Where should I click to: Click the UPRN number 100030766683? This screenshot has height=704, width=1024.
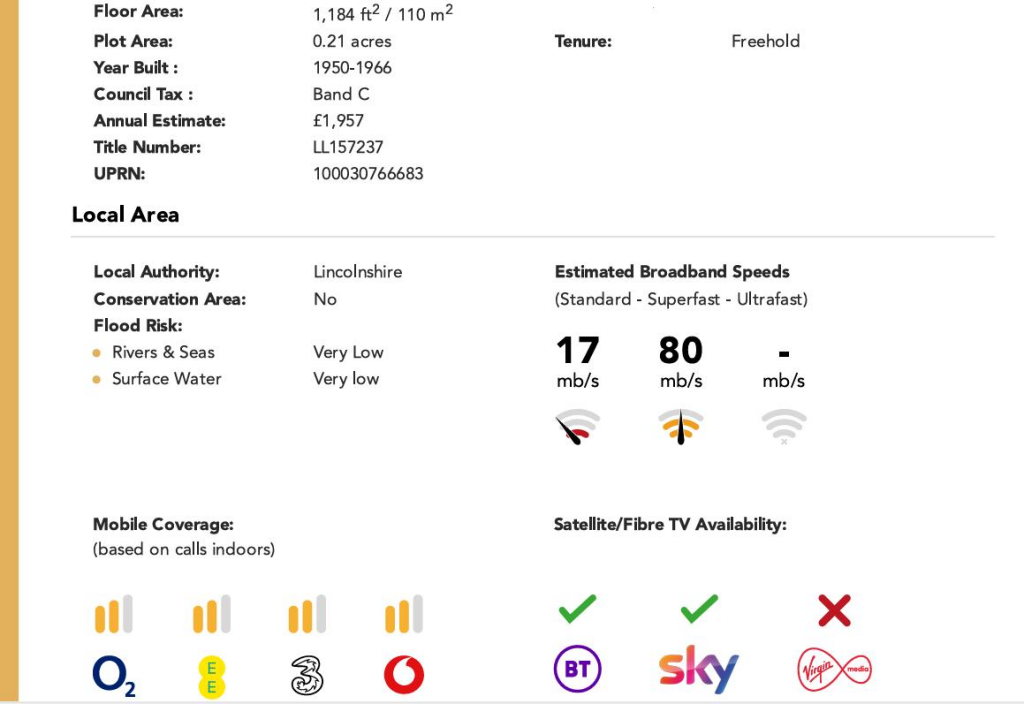click(x=368, y=174)
